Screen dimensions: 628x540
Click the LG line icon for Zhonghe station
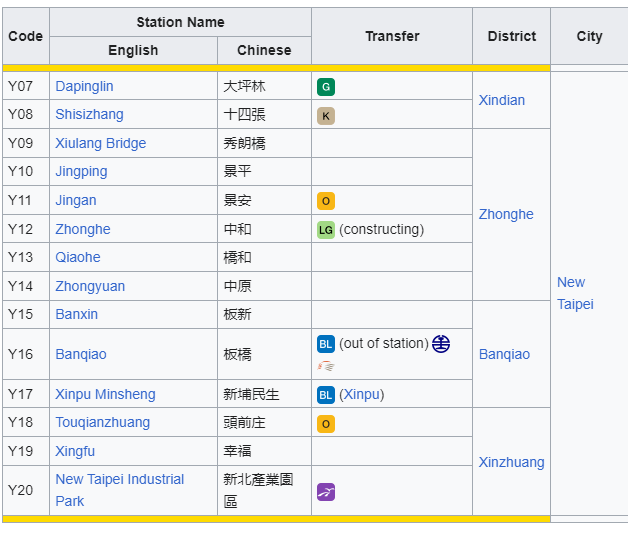[325, 230]
